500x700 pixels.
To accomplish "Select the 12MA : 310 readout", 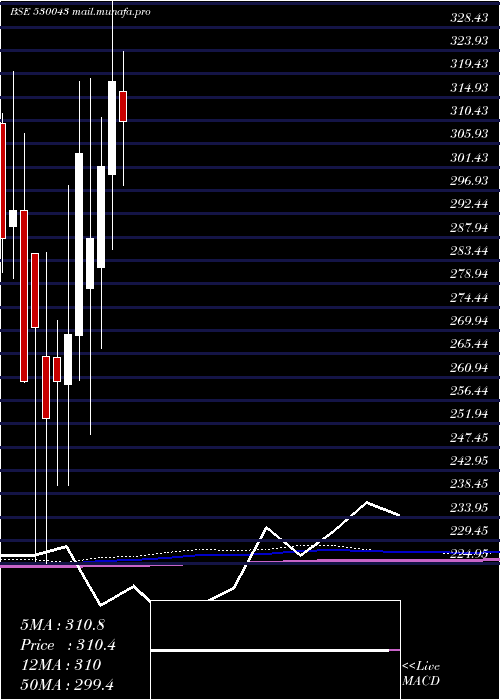I will (61, 665).
